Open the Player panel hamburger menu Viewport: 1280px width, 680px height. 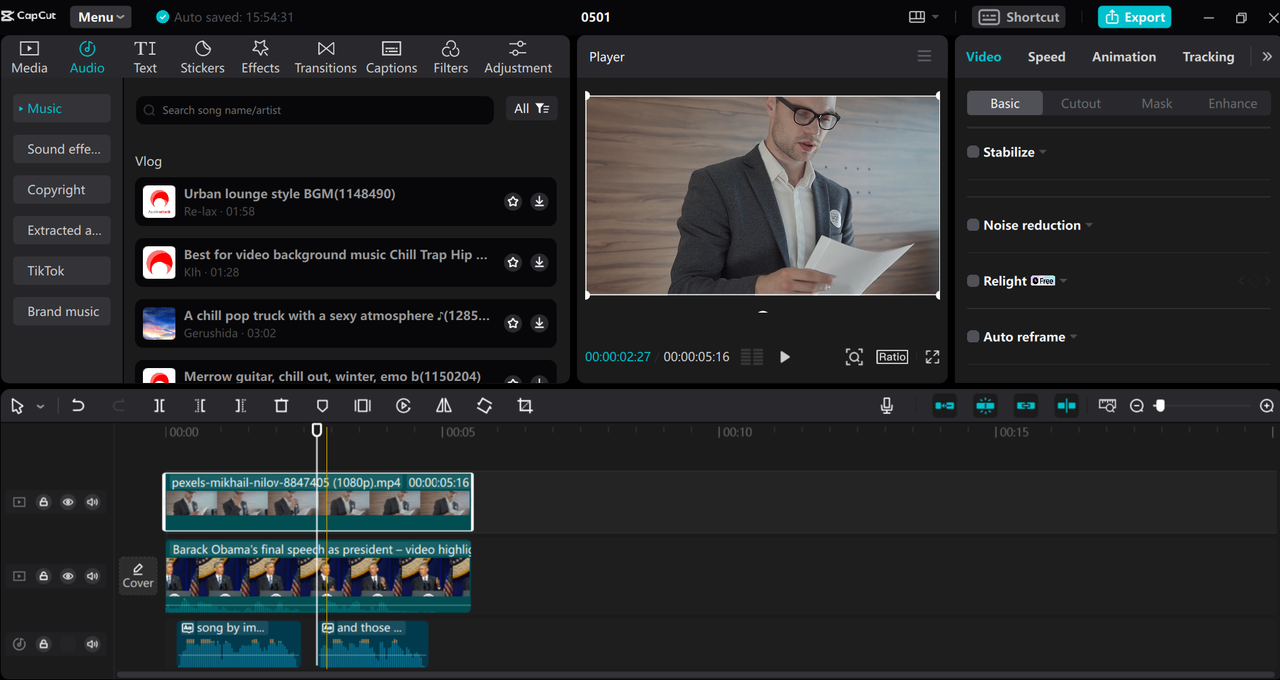point(924,56)
